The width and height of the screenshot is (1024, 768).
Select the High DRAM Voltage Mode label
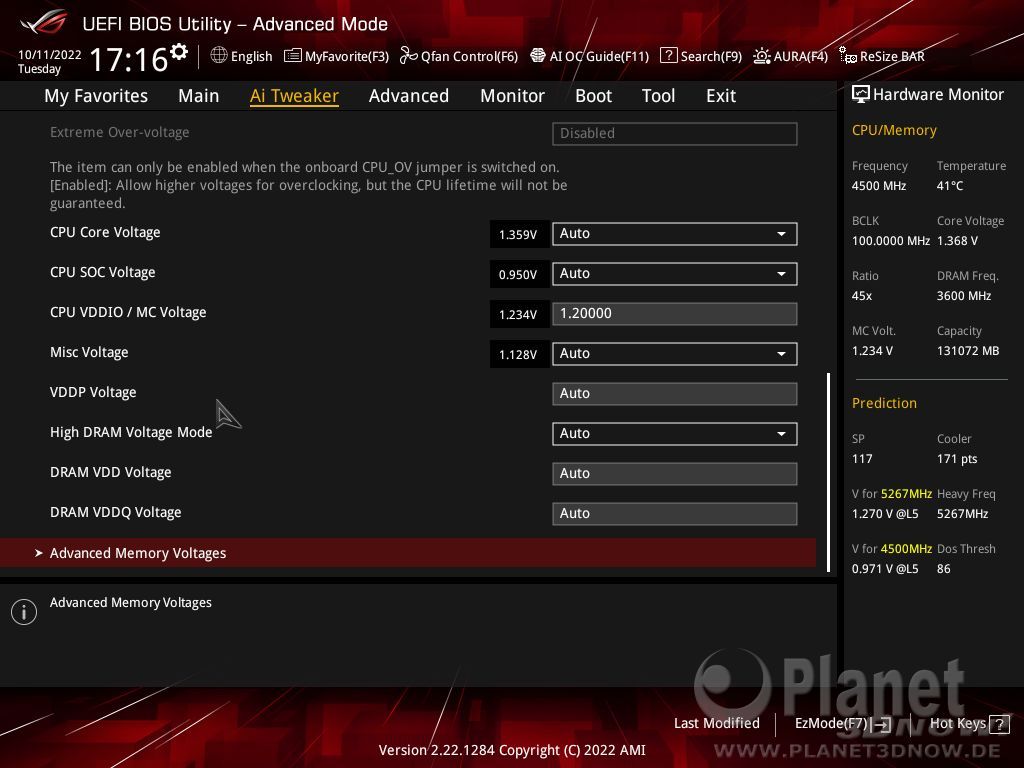tap(131, 432)
